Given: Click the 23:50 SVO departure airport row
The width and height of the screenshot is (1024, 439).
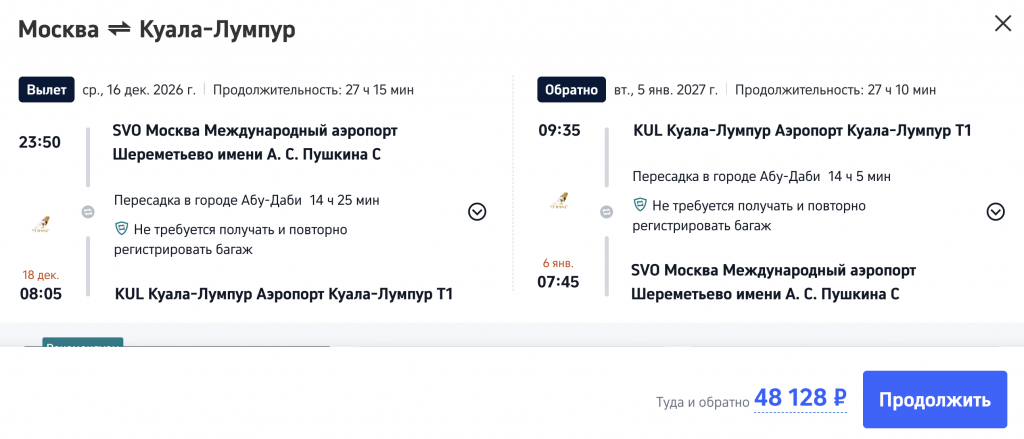Looking at the screenshot, I should pos(247,142).
